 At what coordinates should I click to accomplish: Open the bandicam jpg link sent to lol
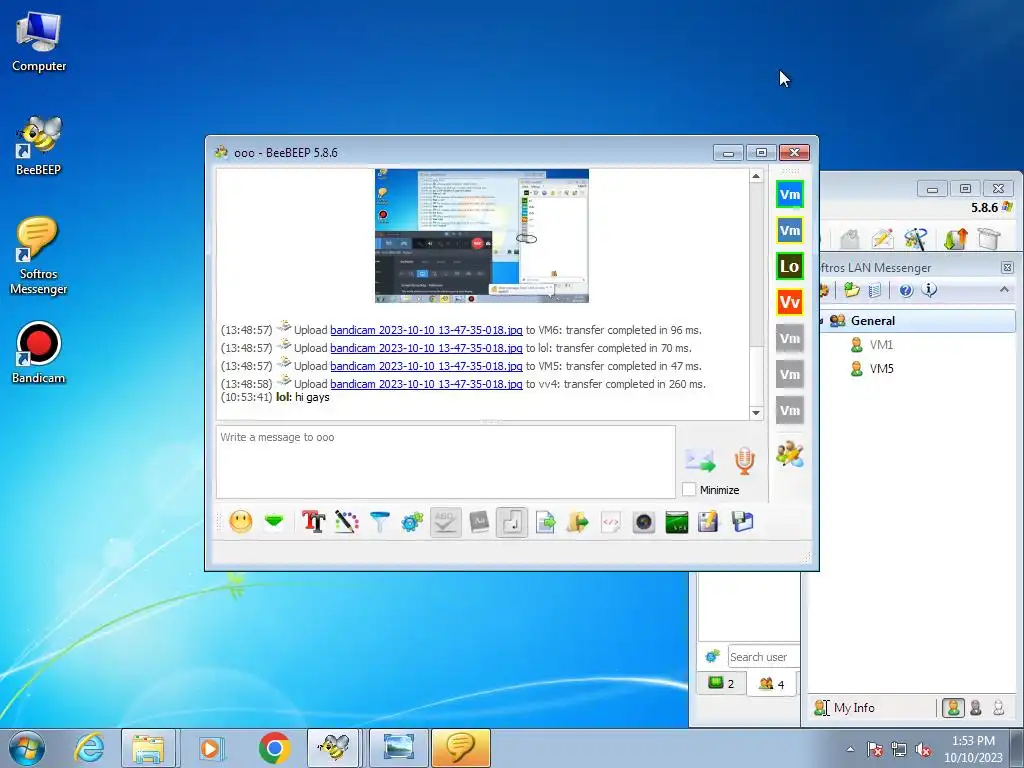(x=426, y=348)
